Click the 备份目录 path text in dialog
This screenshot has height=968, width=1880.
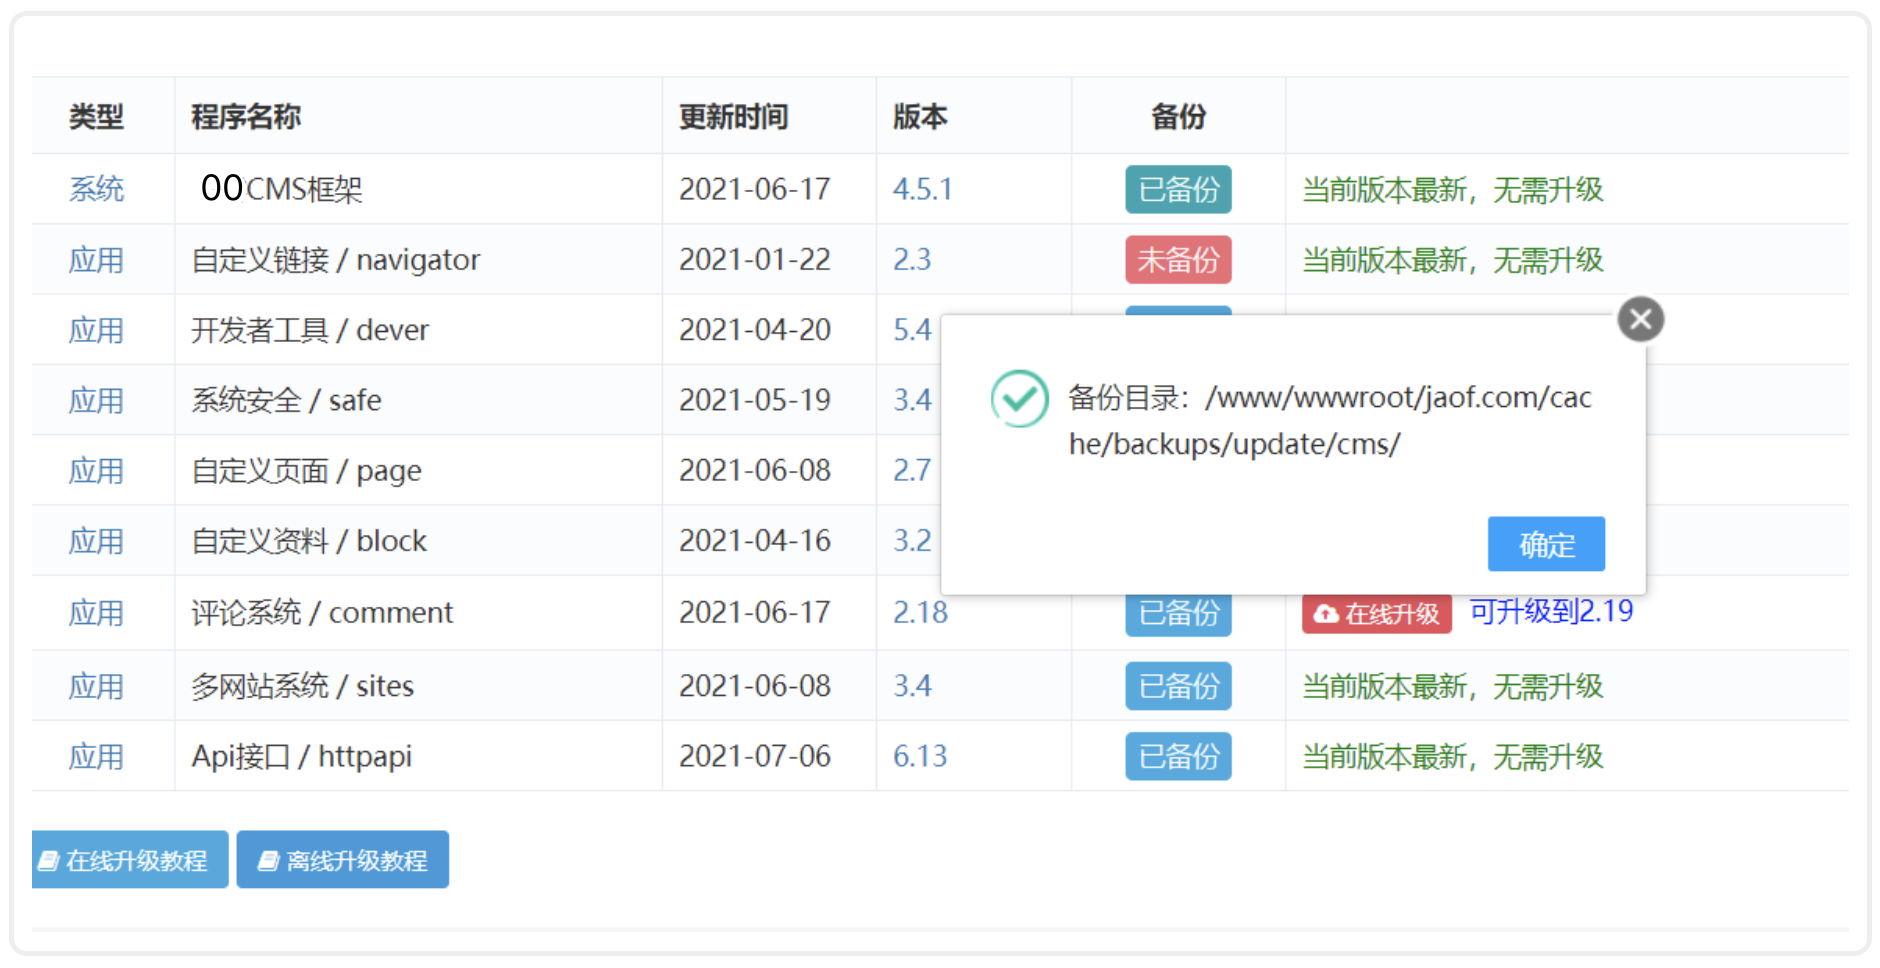coord(1330,420)
